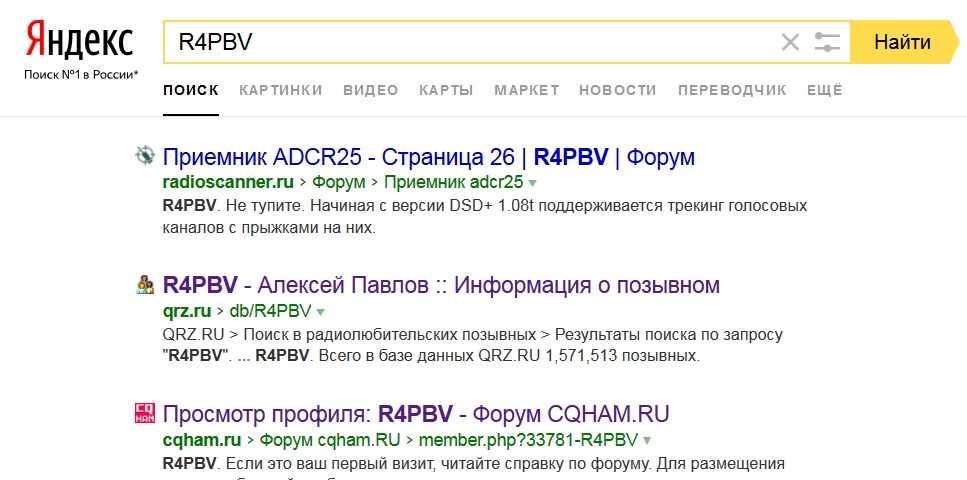Open the Маркет tab

[526, 90]
